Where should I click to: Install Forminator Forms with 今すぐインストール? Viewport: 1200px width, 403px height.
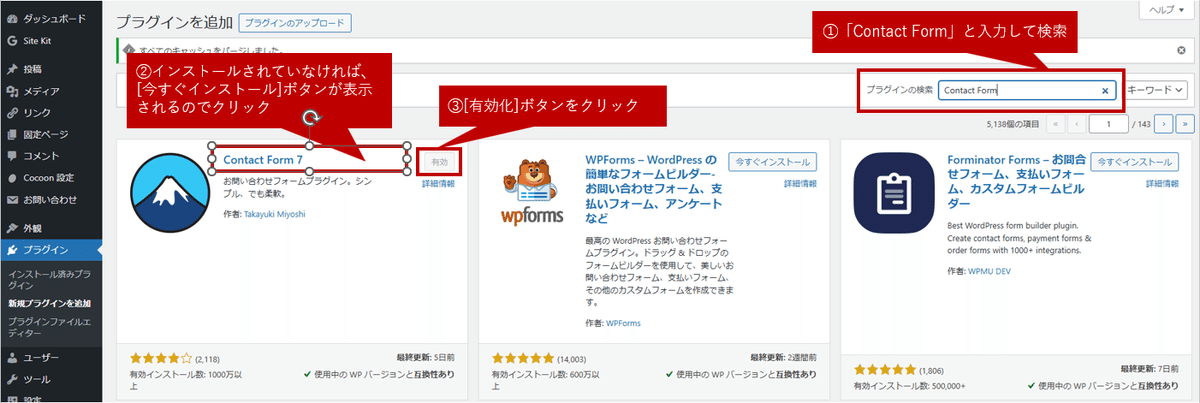(1134, 161)
